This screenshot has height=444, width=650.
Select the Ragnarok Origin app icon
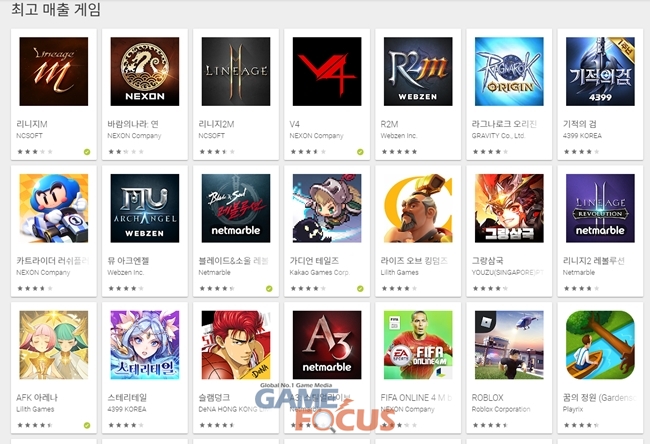click(509, 71)
